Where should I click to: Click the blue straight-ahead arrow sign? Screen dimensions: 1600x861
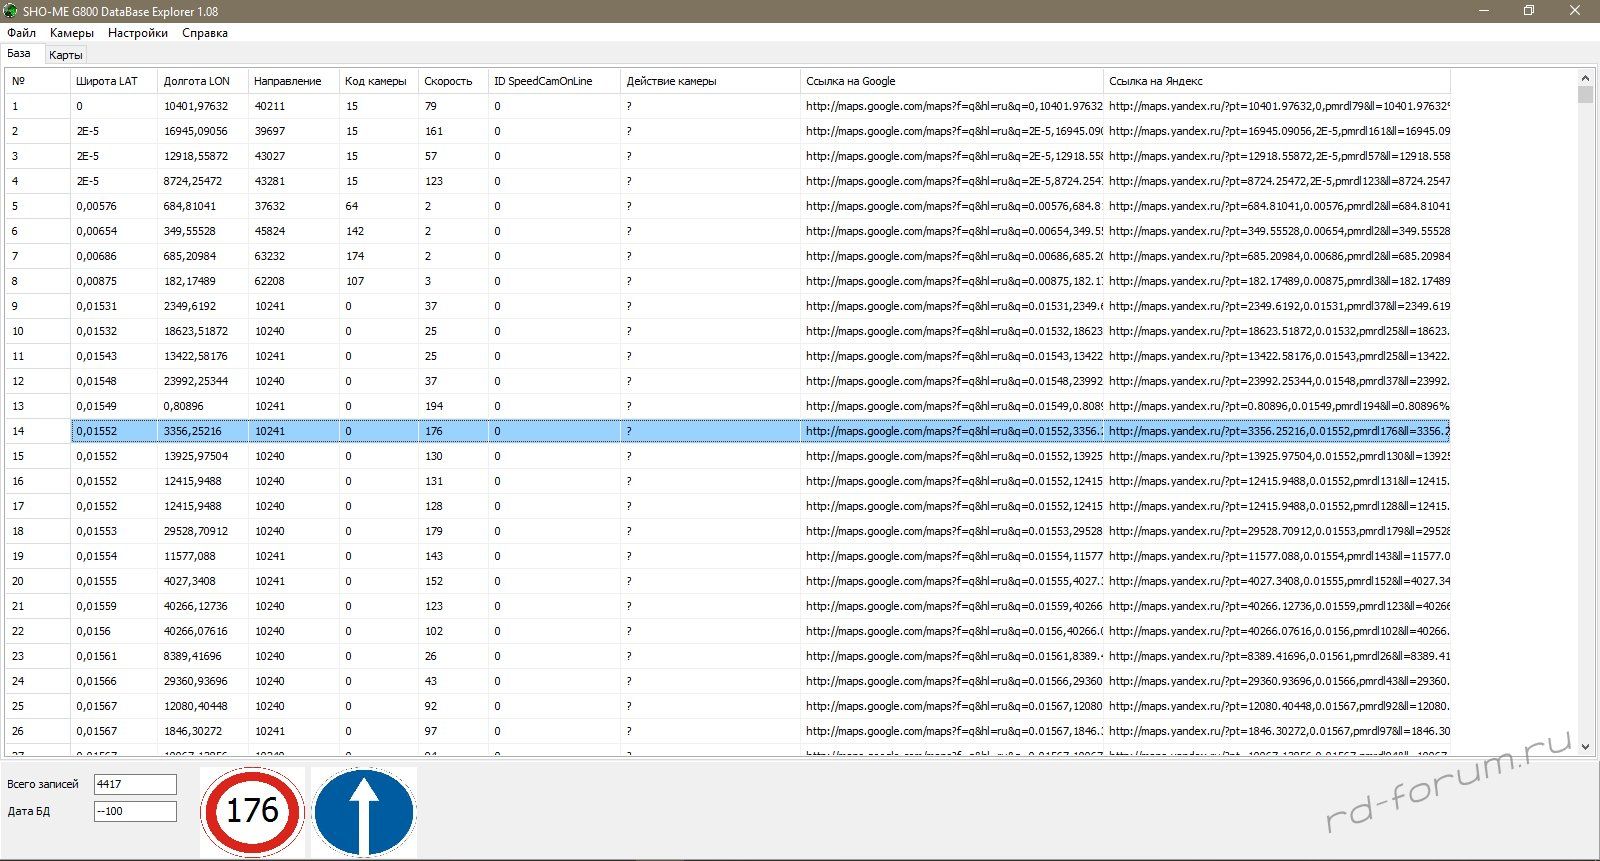pyautogui.click(x=363, y=811)
